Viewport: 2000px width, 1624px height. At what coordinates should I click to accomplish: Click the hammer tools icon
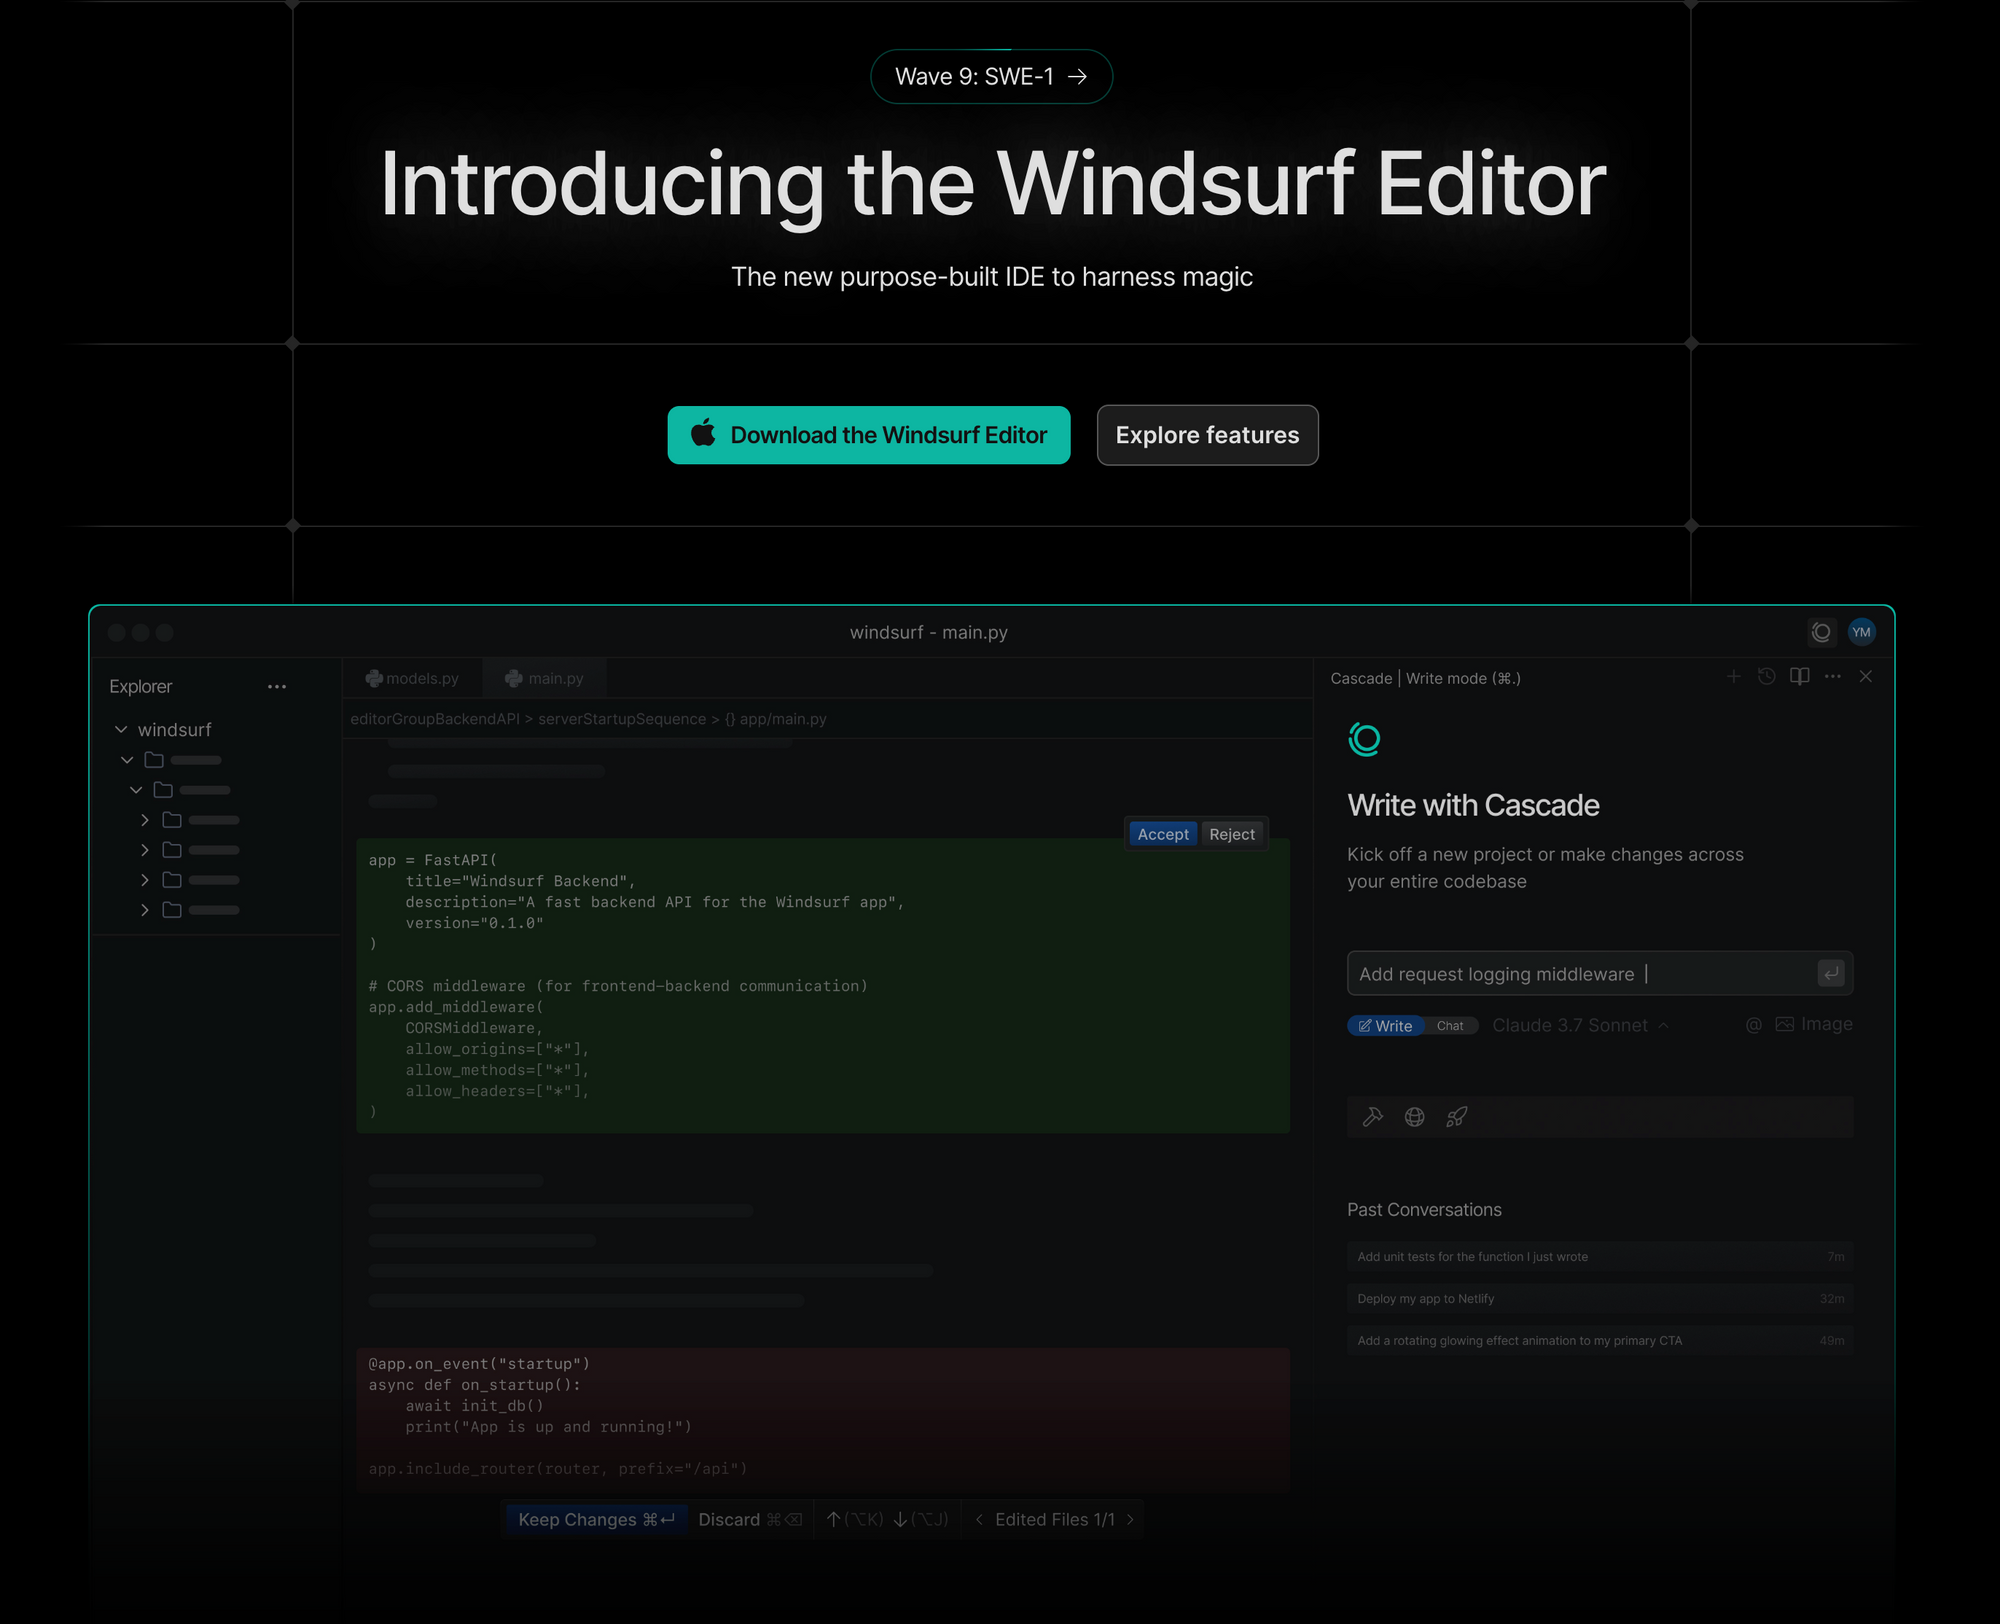(x=1373, y=1117)
